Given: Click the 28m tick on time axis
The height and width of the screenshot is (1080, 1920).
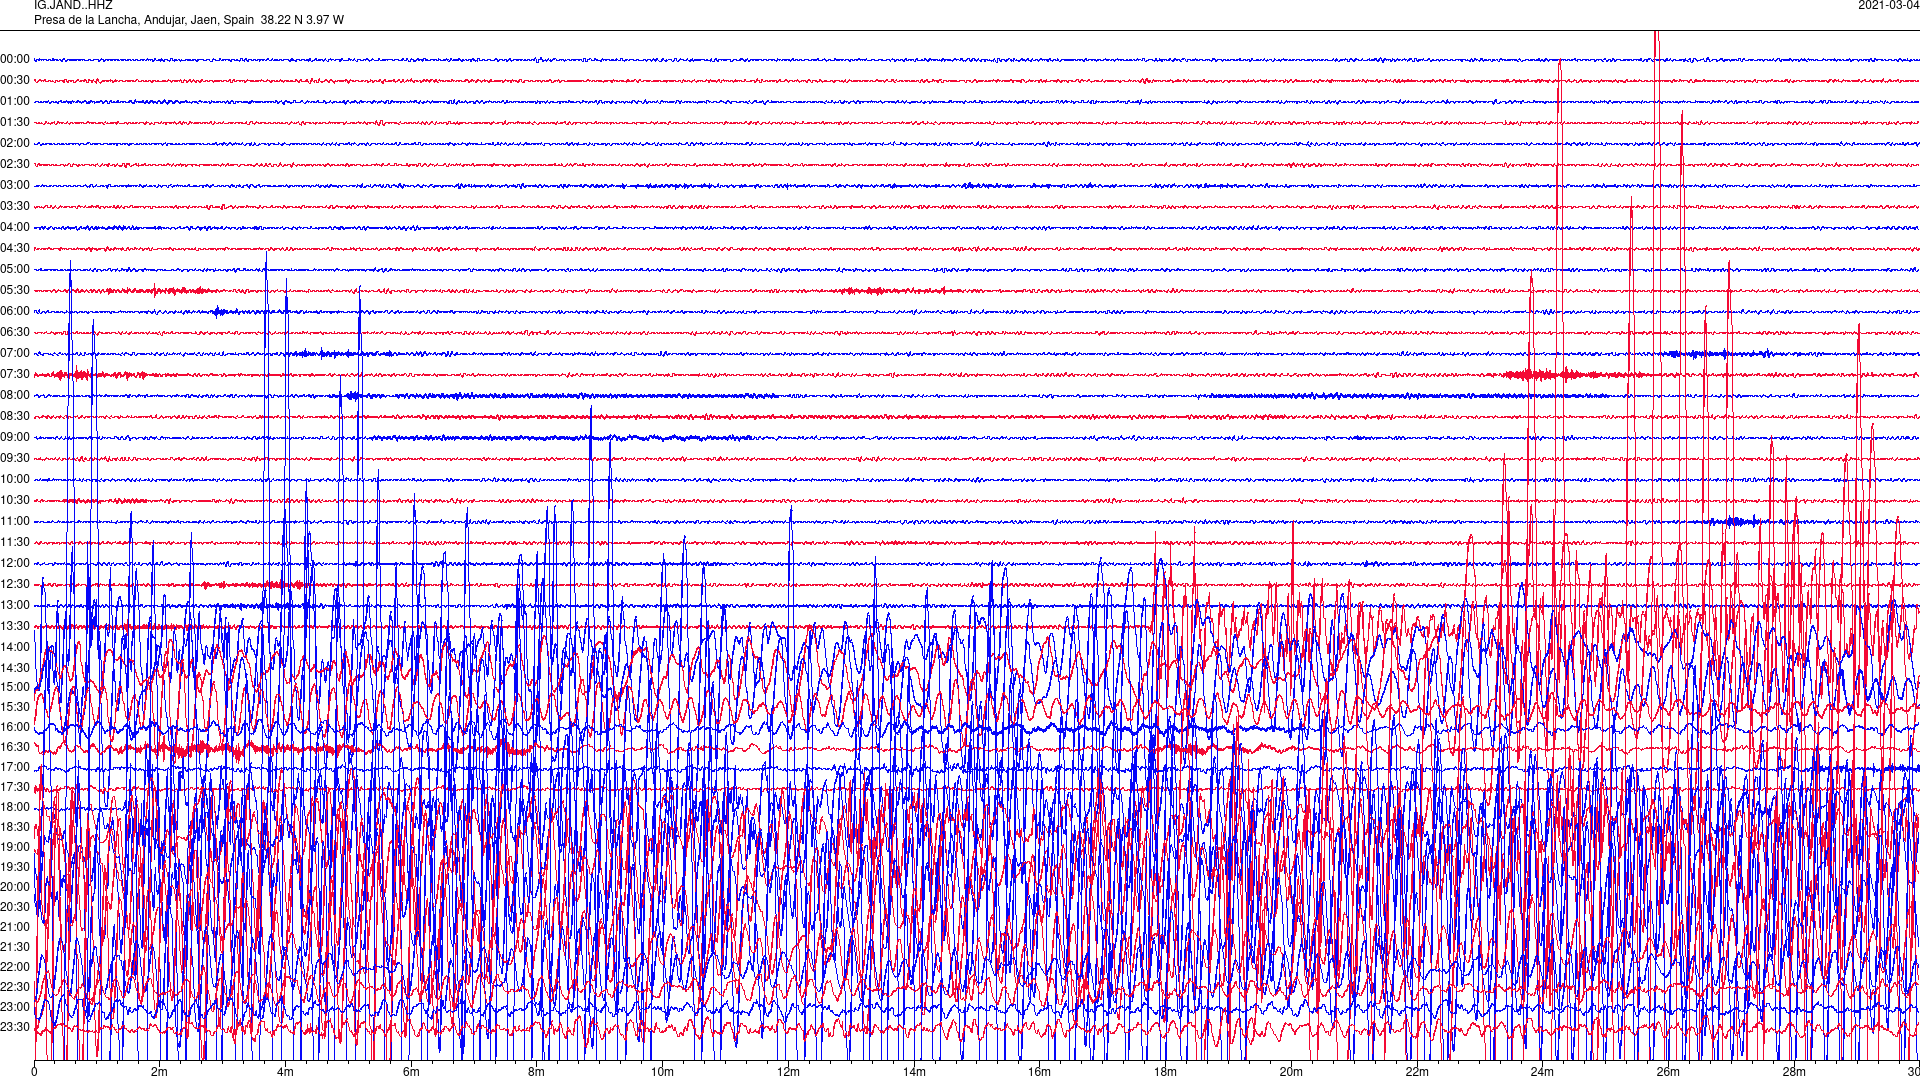Looking at the screenshot, I should [1794, 1073].
